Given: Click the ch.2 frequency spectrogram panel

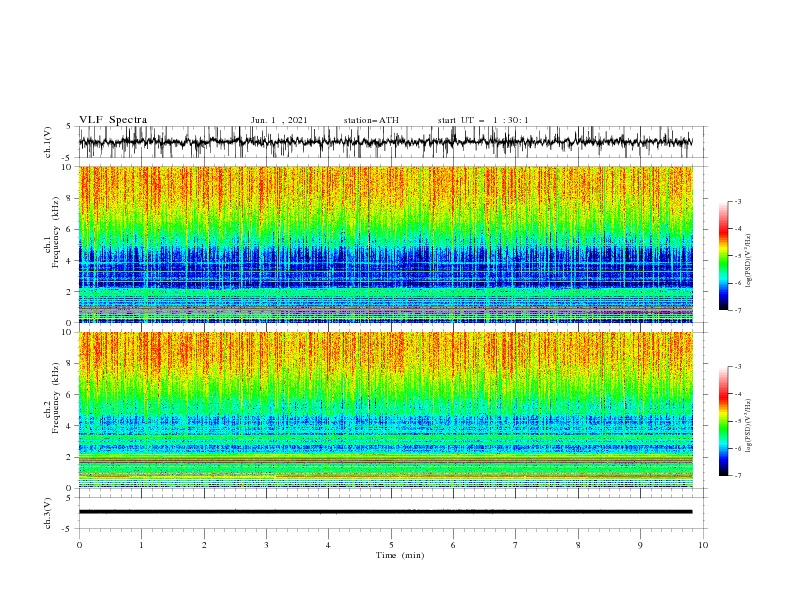Looking at the screenshot, I should tap(386, 410).
